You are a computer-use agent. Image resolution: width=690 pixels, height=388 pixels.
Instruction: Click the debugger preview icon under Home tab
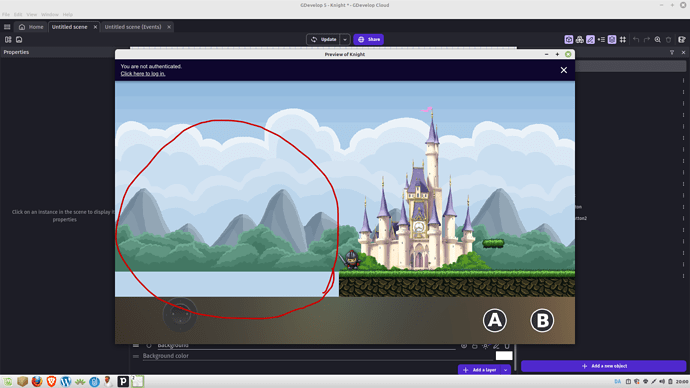19,40
